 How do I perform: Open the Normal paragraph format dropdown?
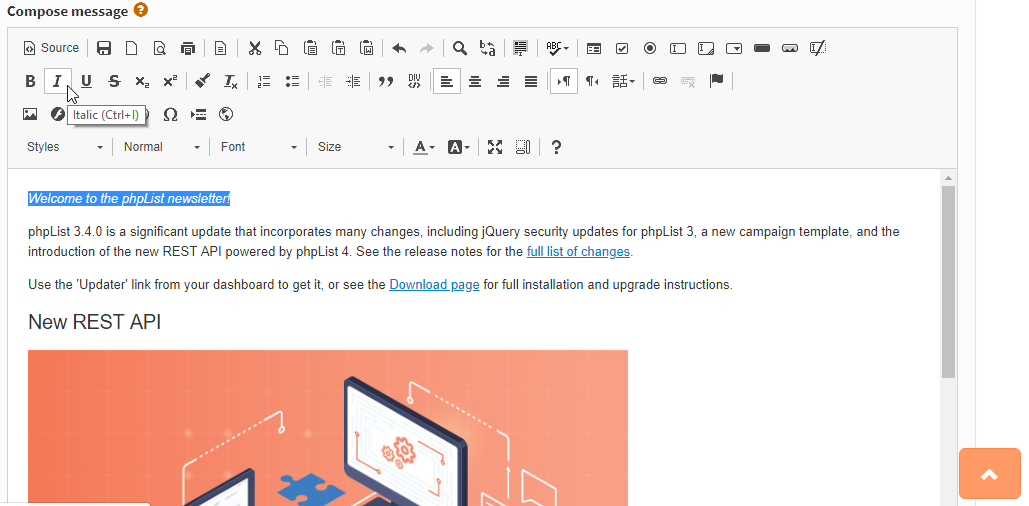161,147
